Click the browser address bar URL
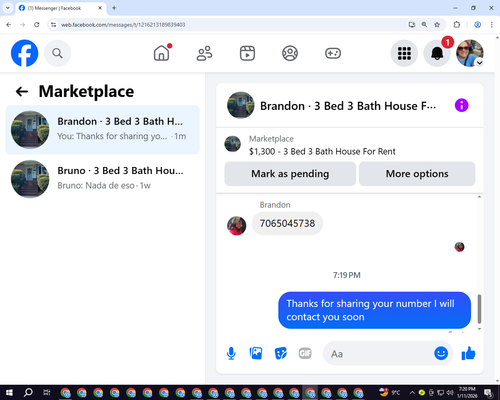Screen dimensions: 500x400 [123, 25]
